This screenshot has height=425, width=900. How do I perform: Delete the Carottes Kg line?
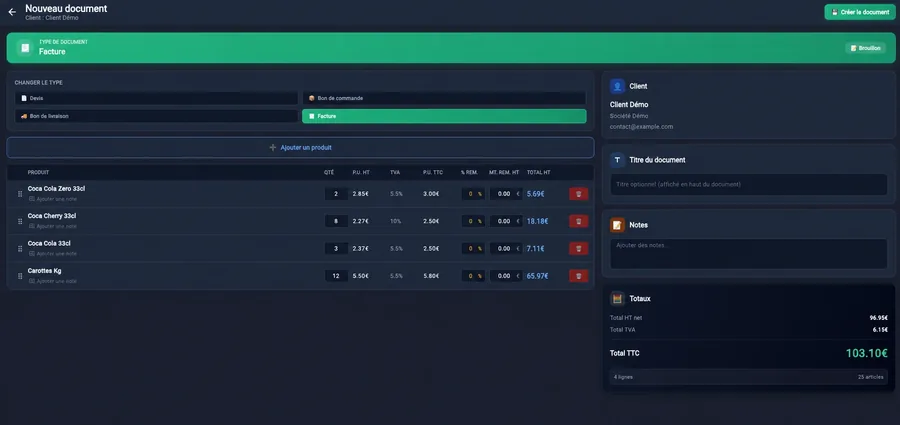coord(579,276)
